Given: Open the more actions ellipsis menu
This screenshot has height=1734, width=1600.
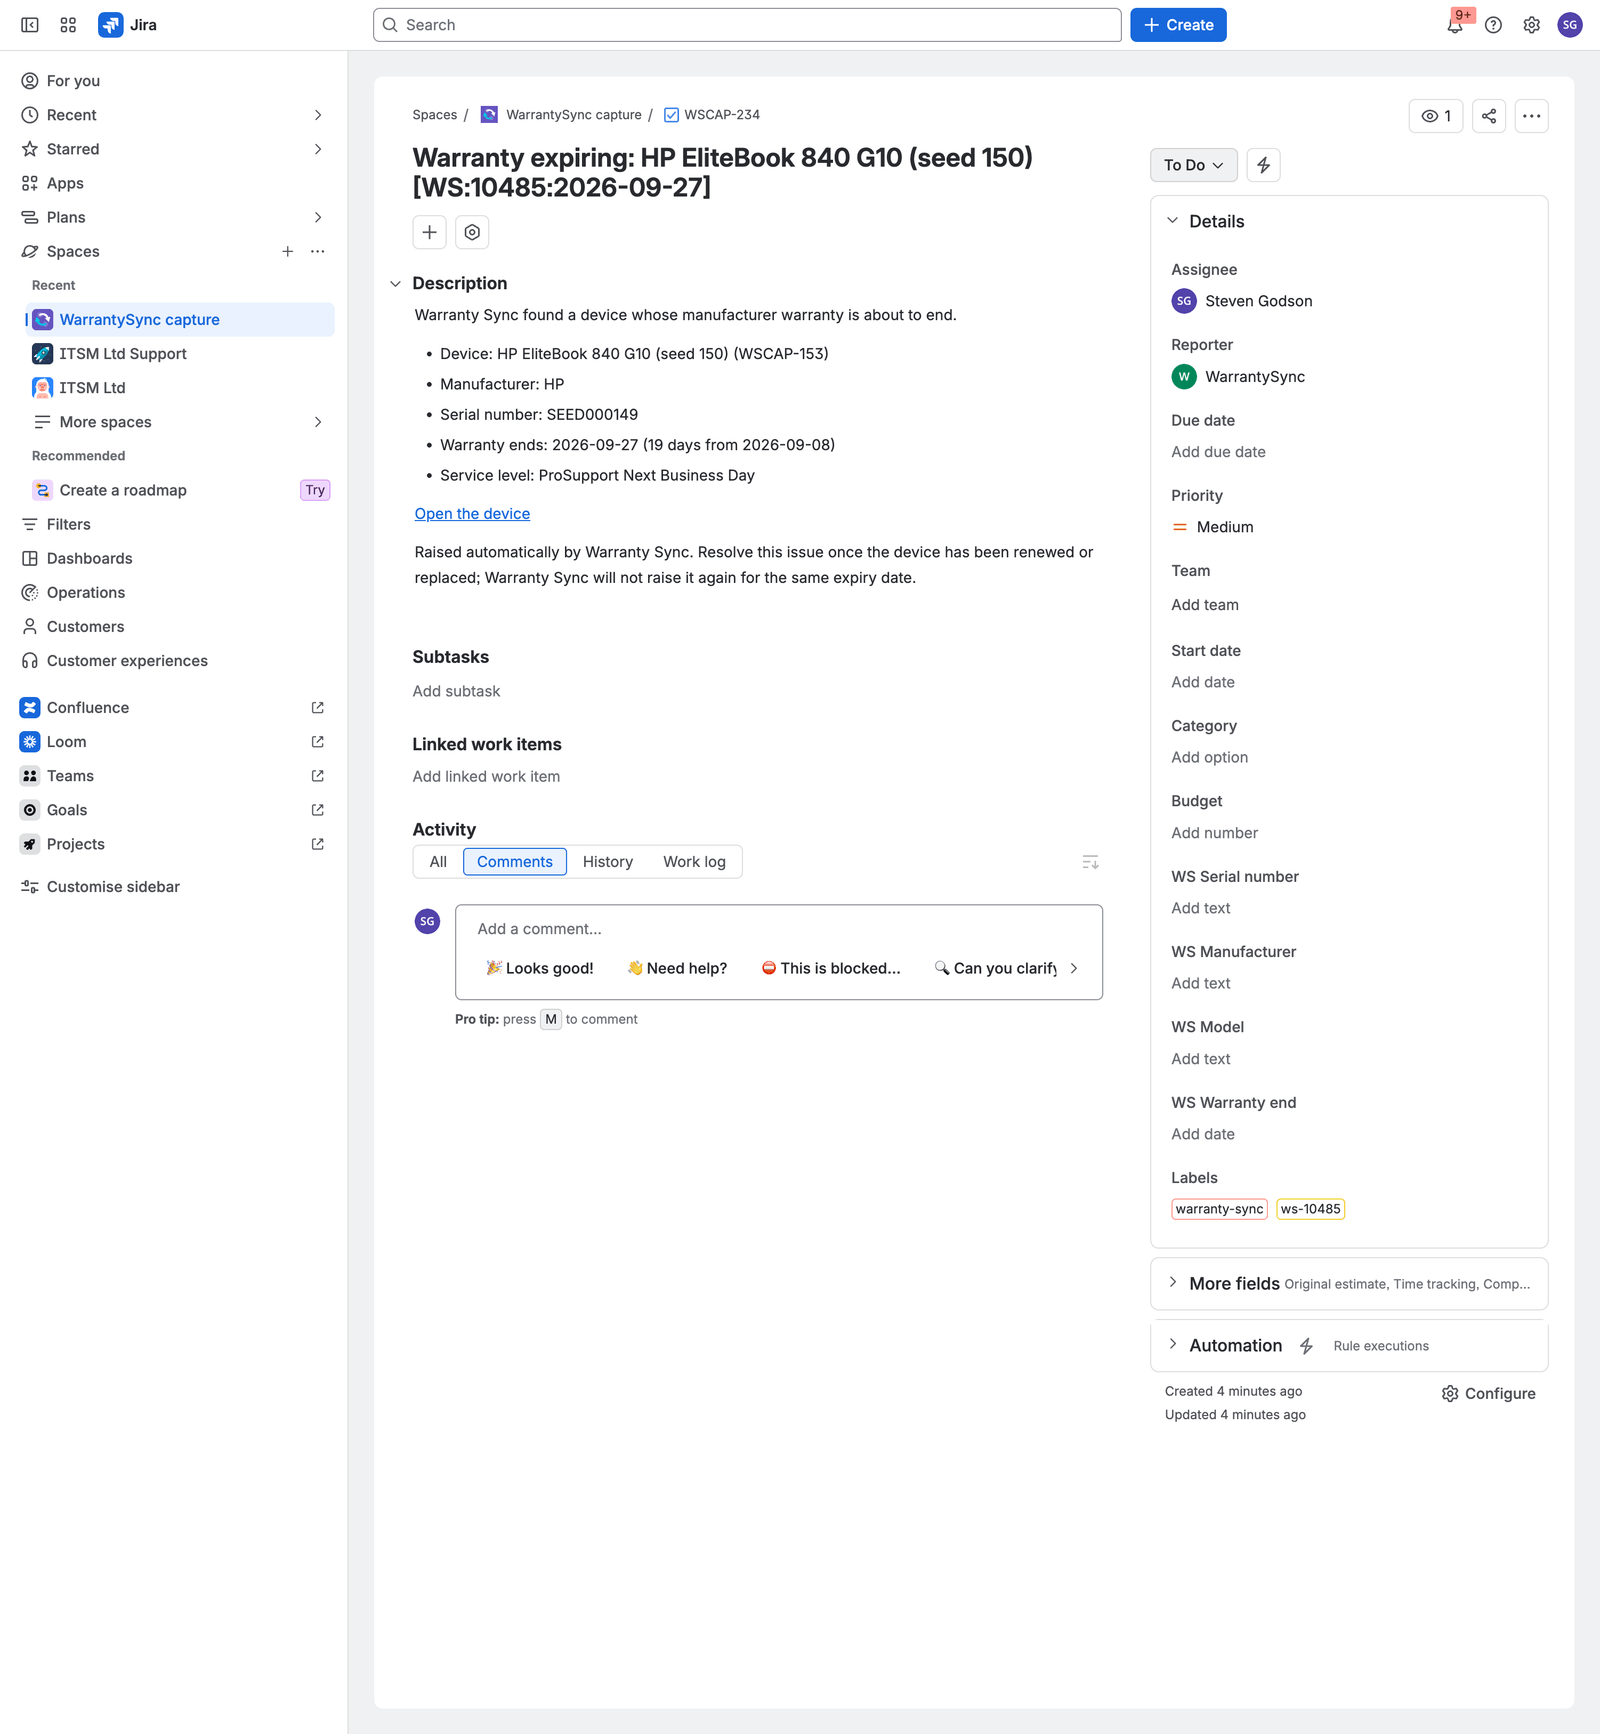Looking at the screenshot, I should point(1531,116).
